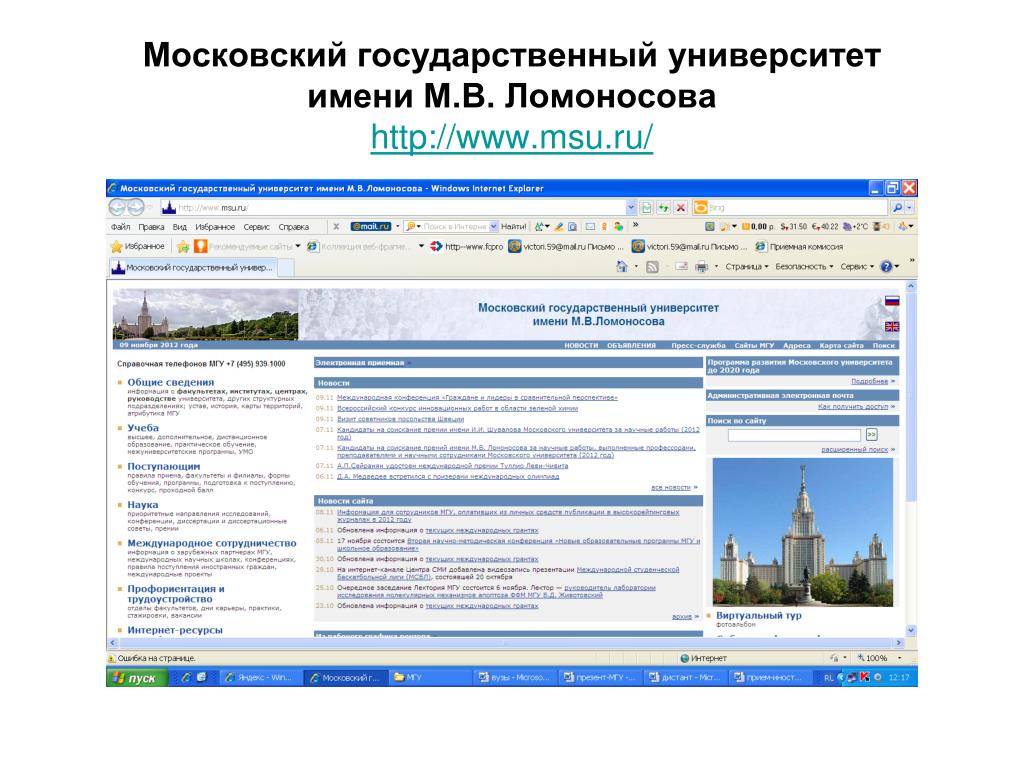Open the Наука section link
The width and height of the screenshot is (1024, 768).
(x=142, y=505)
